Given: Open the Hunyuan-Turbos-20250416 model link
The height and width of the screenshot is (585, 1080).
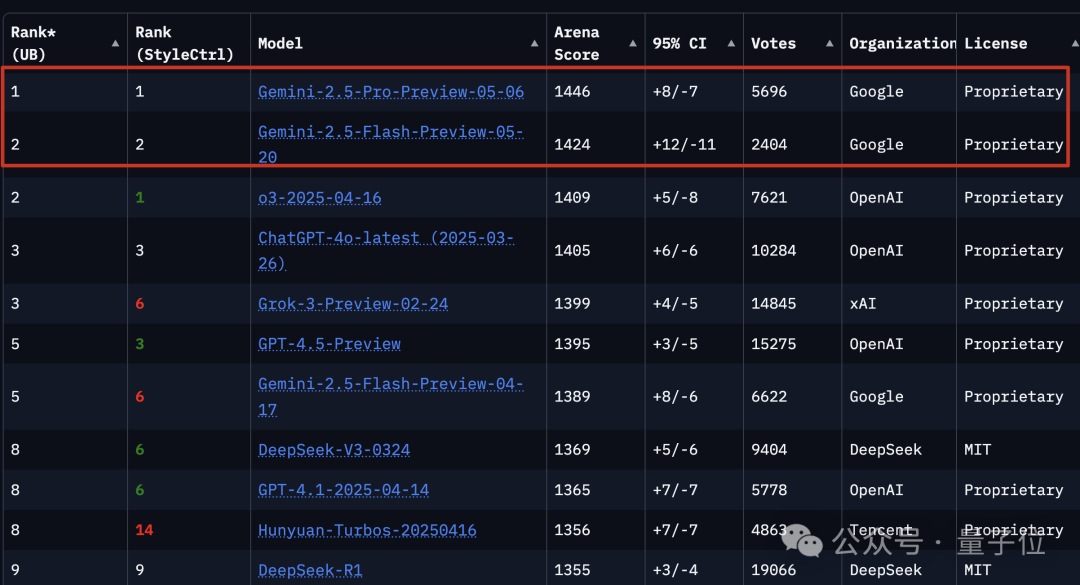Looking at the screenshot, I should tap(367, 531).
